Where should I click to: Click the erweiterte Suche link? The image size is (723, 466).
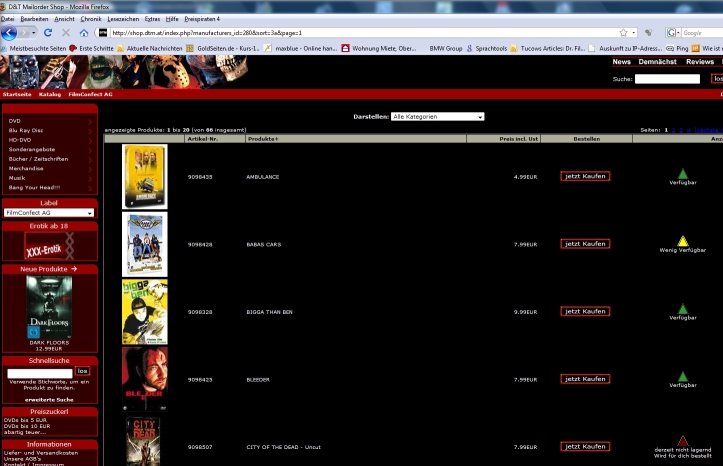coord(49,400)
